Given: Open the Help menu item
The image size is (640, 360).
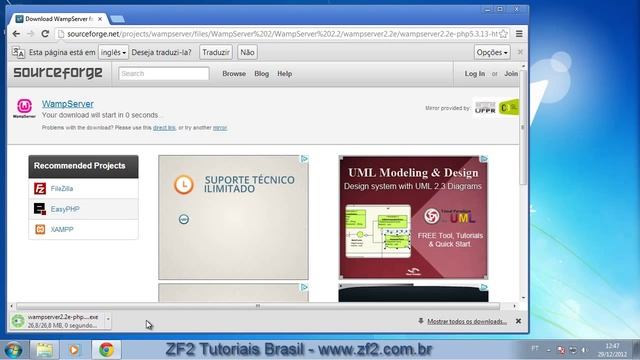Looking at the screenshot, I should click(x=284, y=74).
